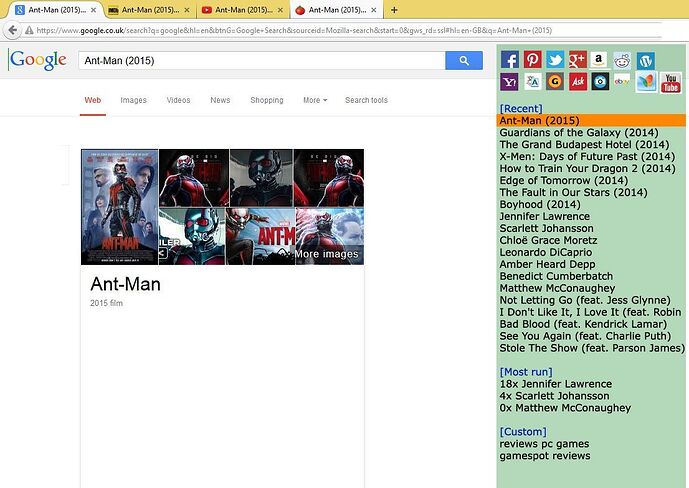Click the Reddit alien icon
This screenshot has width=689, height=488.
click(622, 60)
